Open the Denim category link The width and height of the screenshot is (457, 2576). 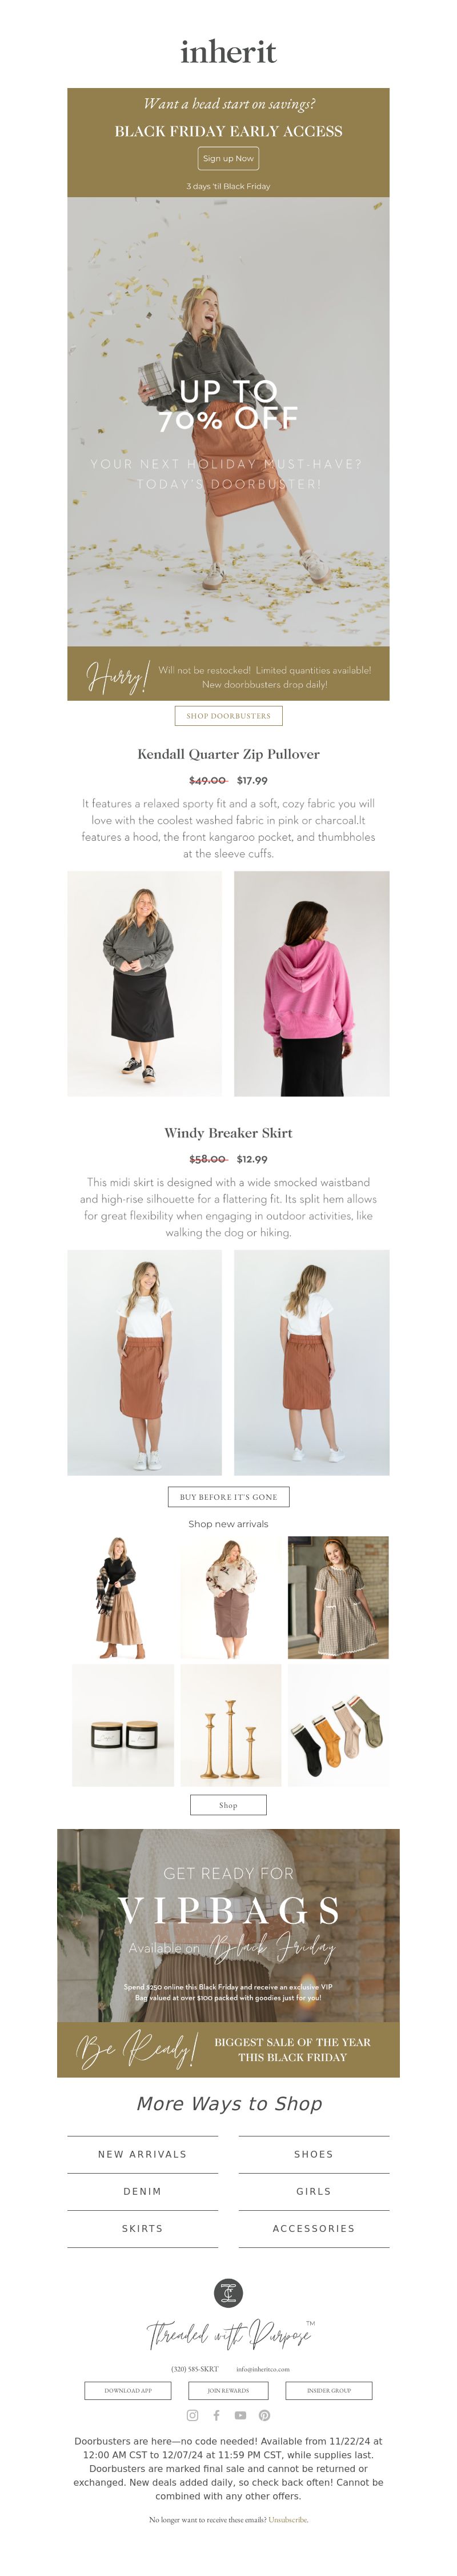(x=142, y=2192)
